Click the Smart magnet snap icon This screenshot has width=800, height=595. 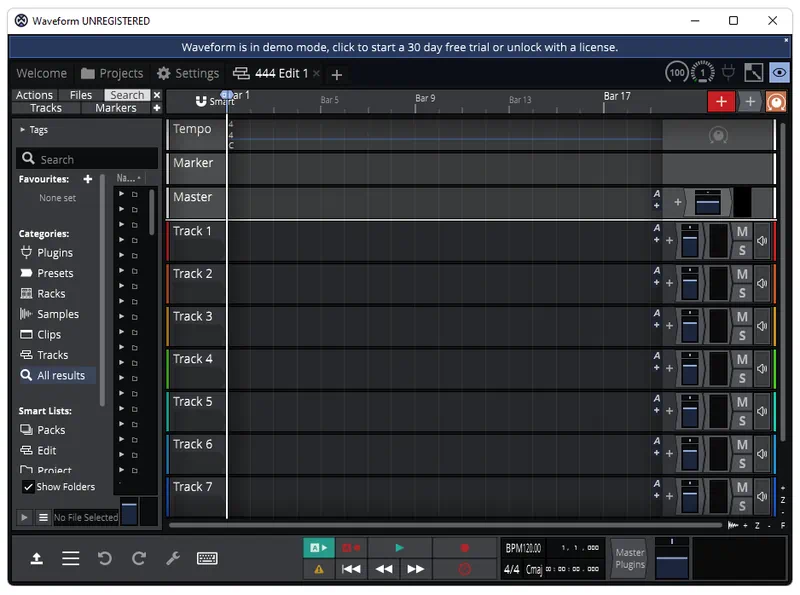(x=201, y=101)
